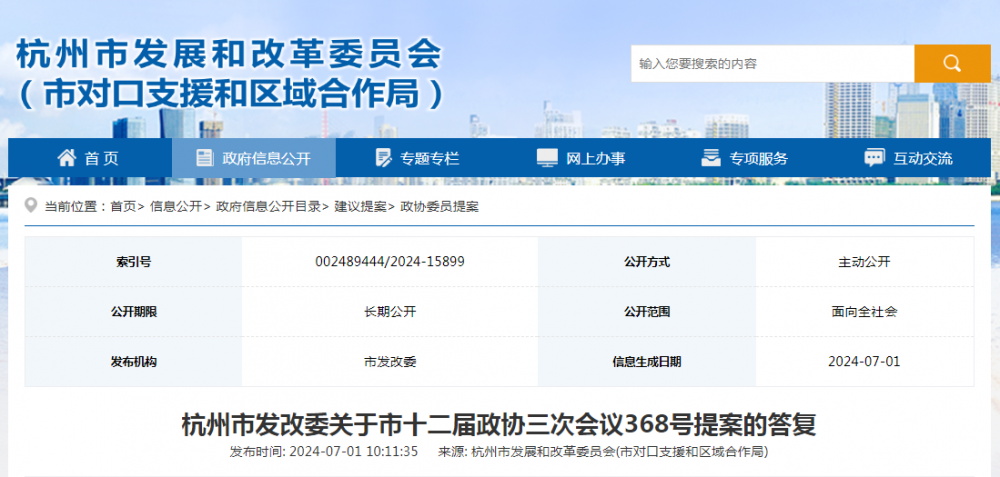
Task: Click the publish time 2024-07-01 10:11:35
Action: click(324, 452)
